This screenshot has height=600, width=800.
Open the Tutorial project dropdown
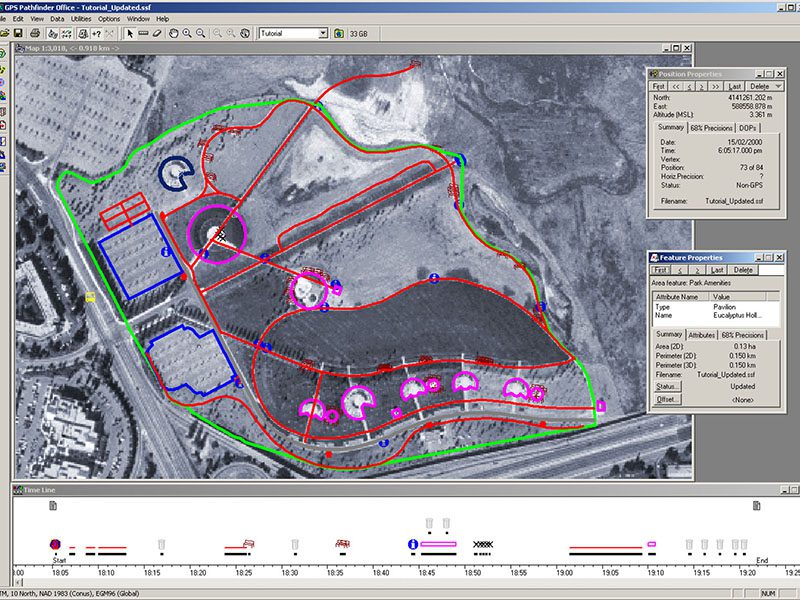click(x=324, y=33)
